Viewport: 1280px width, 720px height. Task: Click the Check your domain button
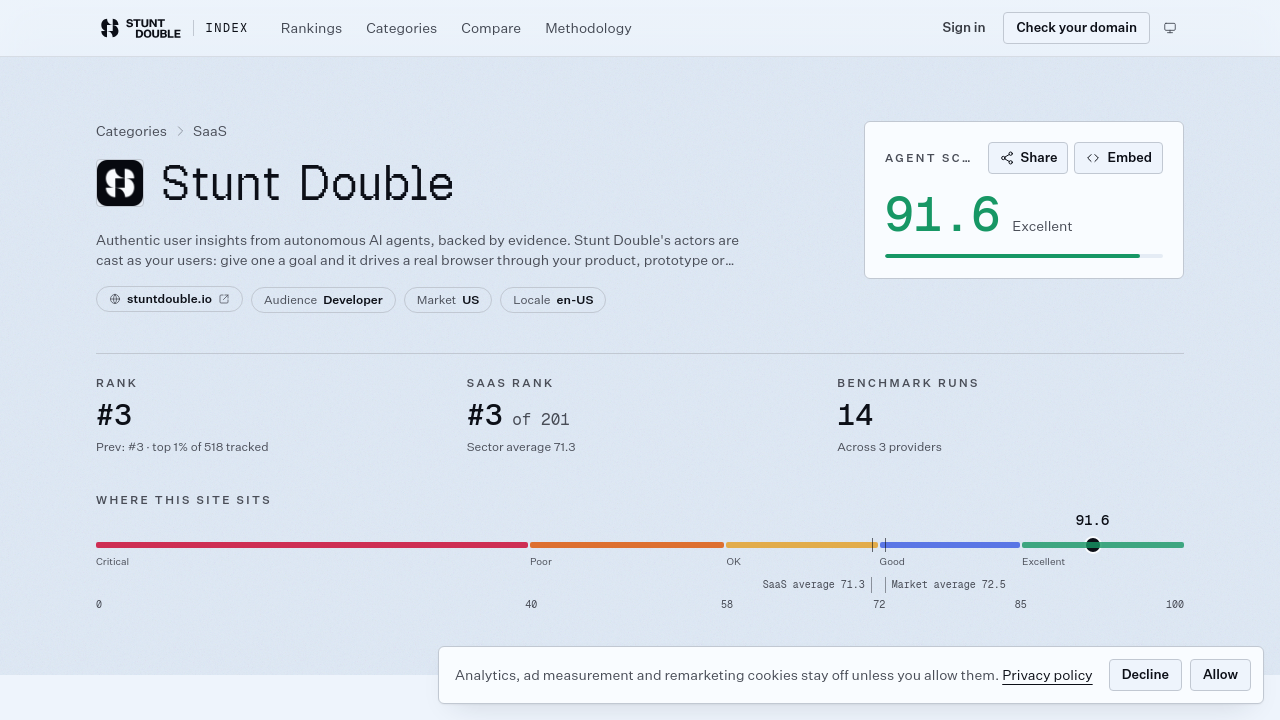(x=1076, y=28)
